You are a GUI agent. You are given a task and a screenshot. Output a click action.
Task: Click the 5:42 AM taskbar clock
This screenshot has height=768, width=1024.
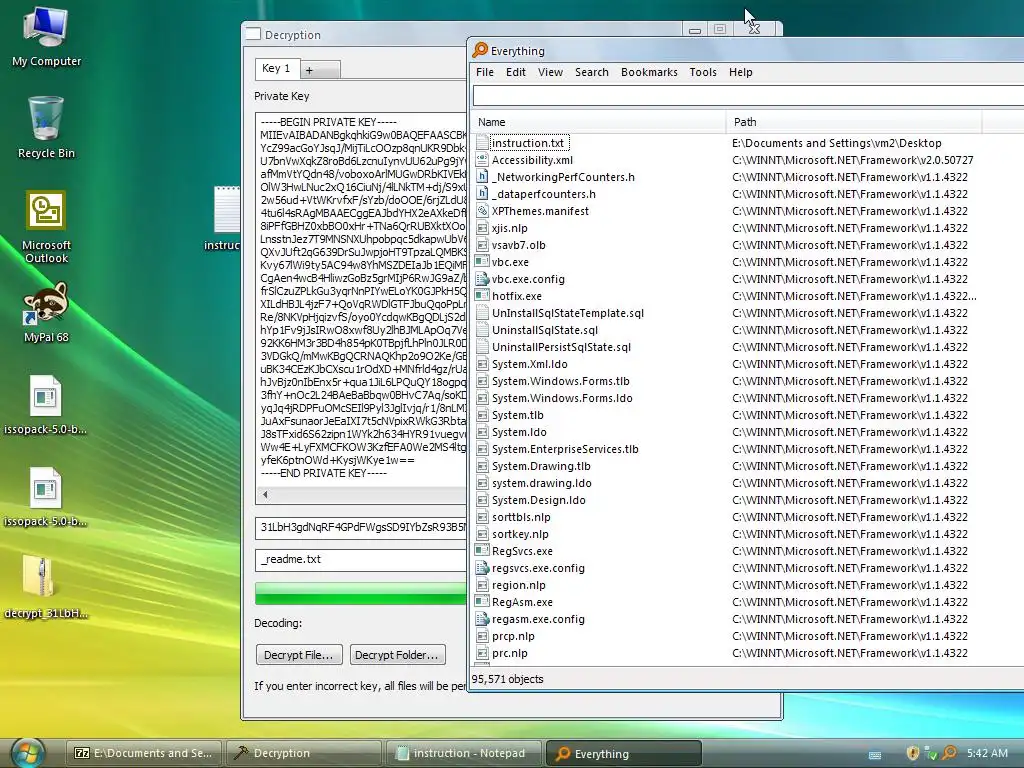coord(987,753)
